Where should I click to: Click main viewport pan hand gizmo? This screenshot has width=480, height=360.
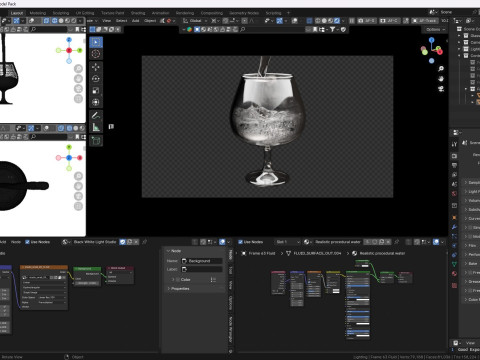click(441, 79)
